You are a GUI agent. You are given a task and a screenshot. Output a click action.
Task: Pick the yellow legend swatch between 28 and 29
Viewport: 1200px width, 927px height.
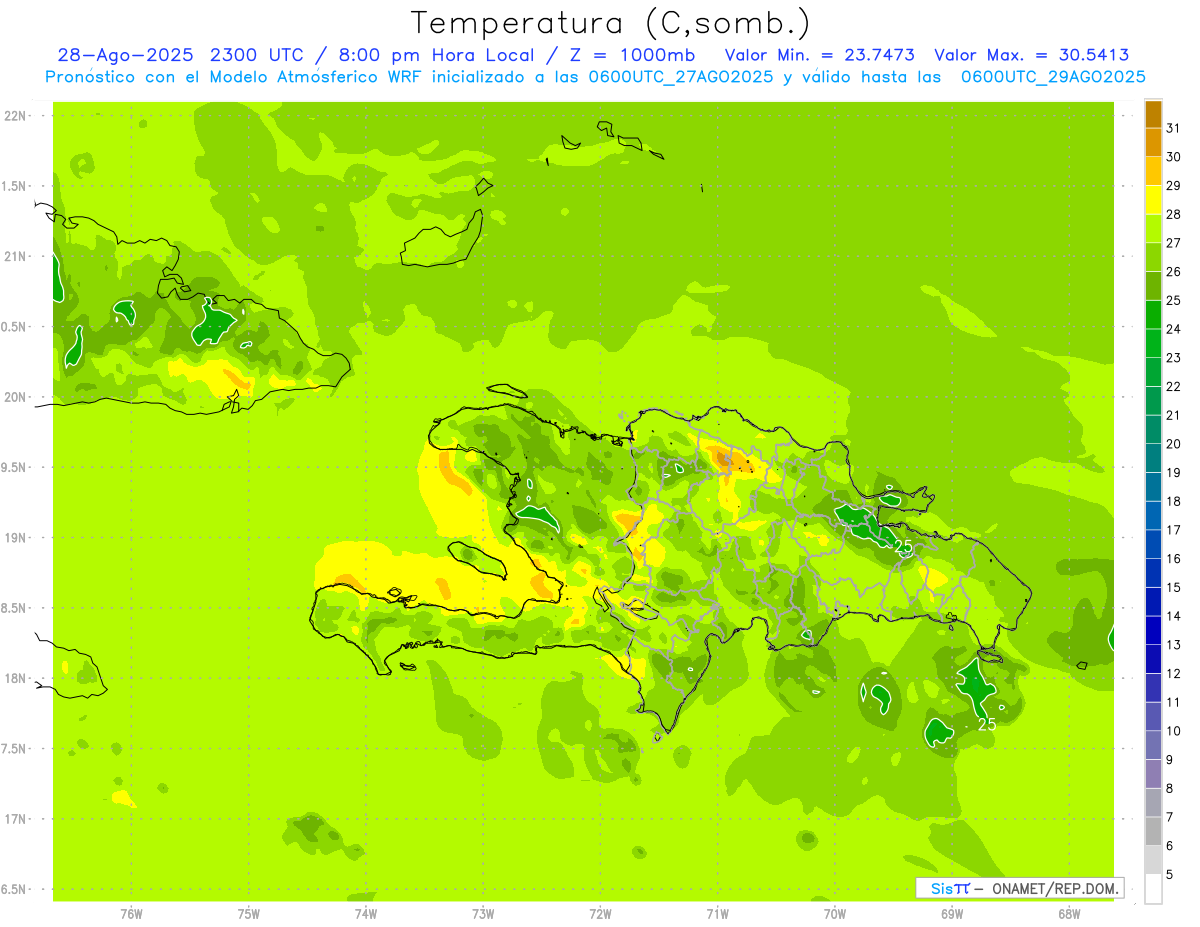pyautogui.click(x=1153, y=200)
